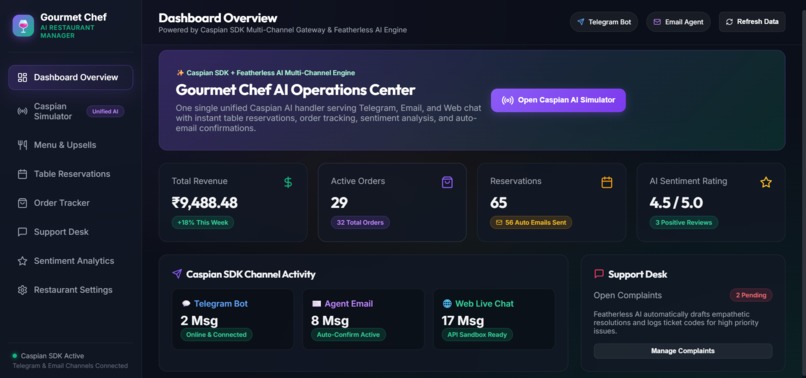Click the envelope icon beside Agent Email

[x=317, y=304]
